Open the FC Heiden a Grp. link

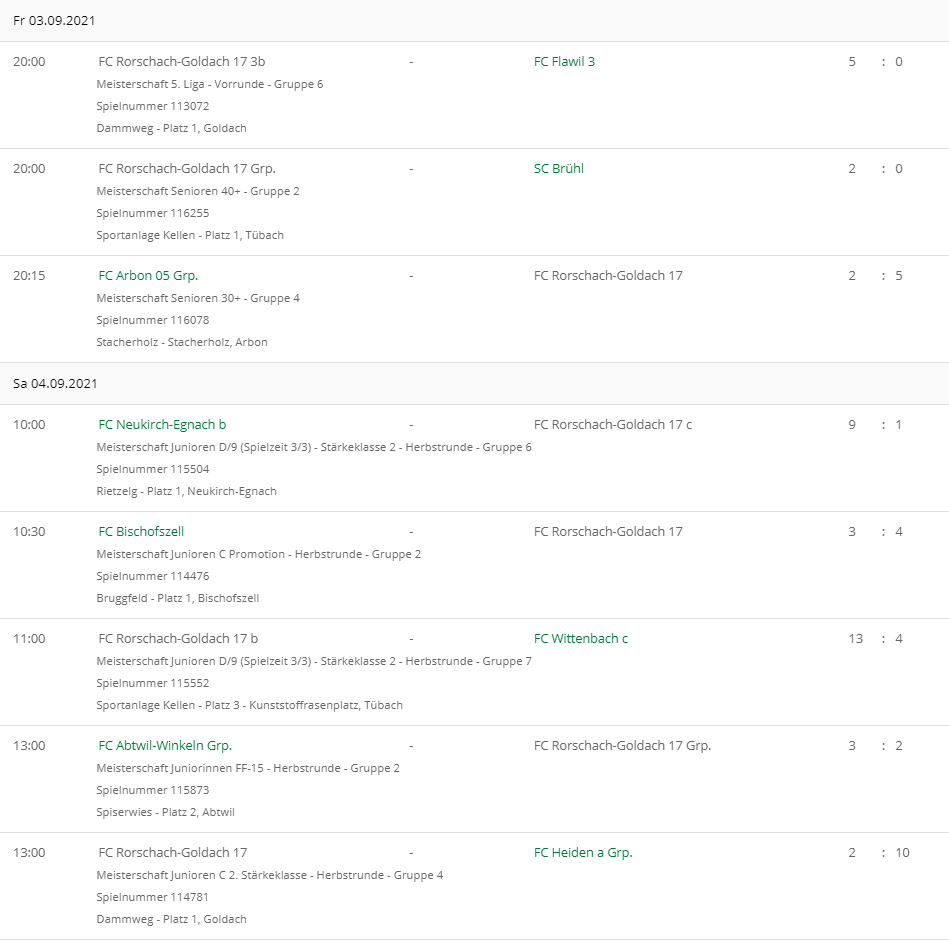583,853
